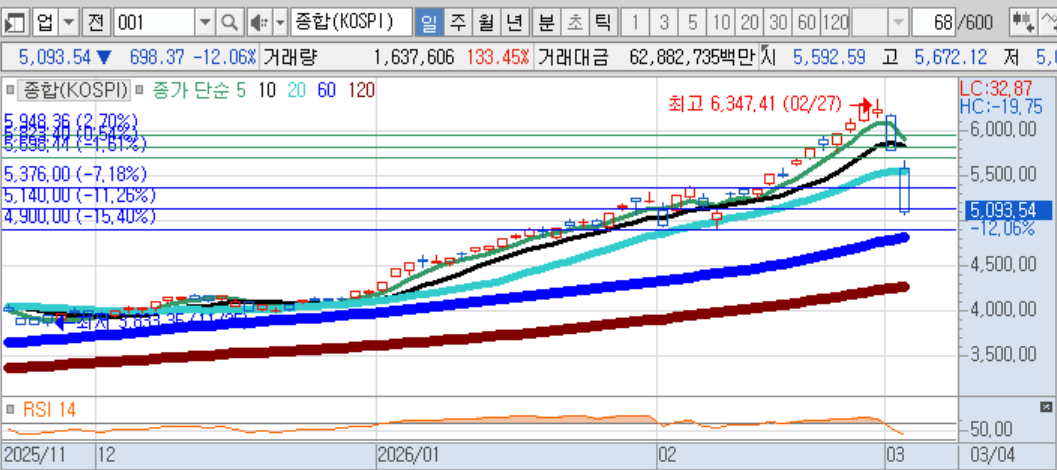The height and width of the screenshot is (470, 1057).
Task: Click the candlestick chart settings icon
Action: pyautogui.click(x=1022, y=23)
